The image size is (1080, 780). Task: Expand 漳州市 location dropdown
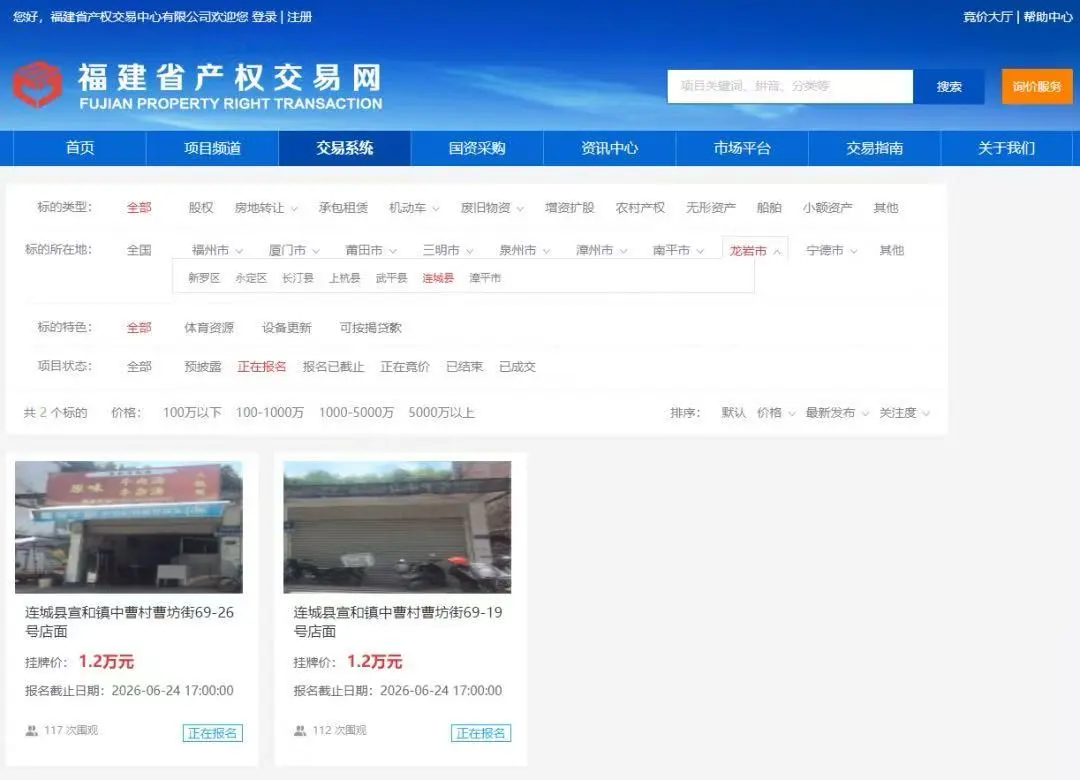(x=601, y=250)
